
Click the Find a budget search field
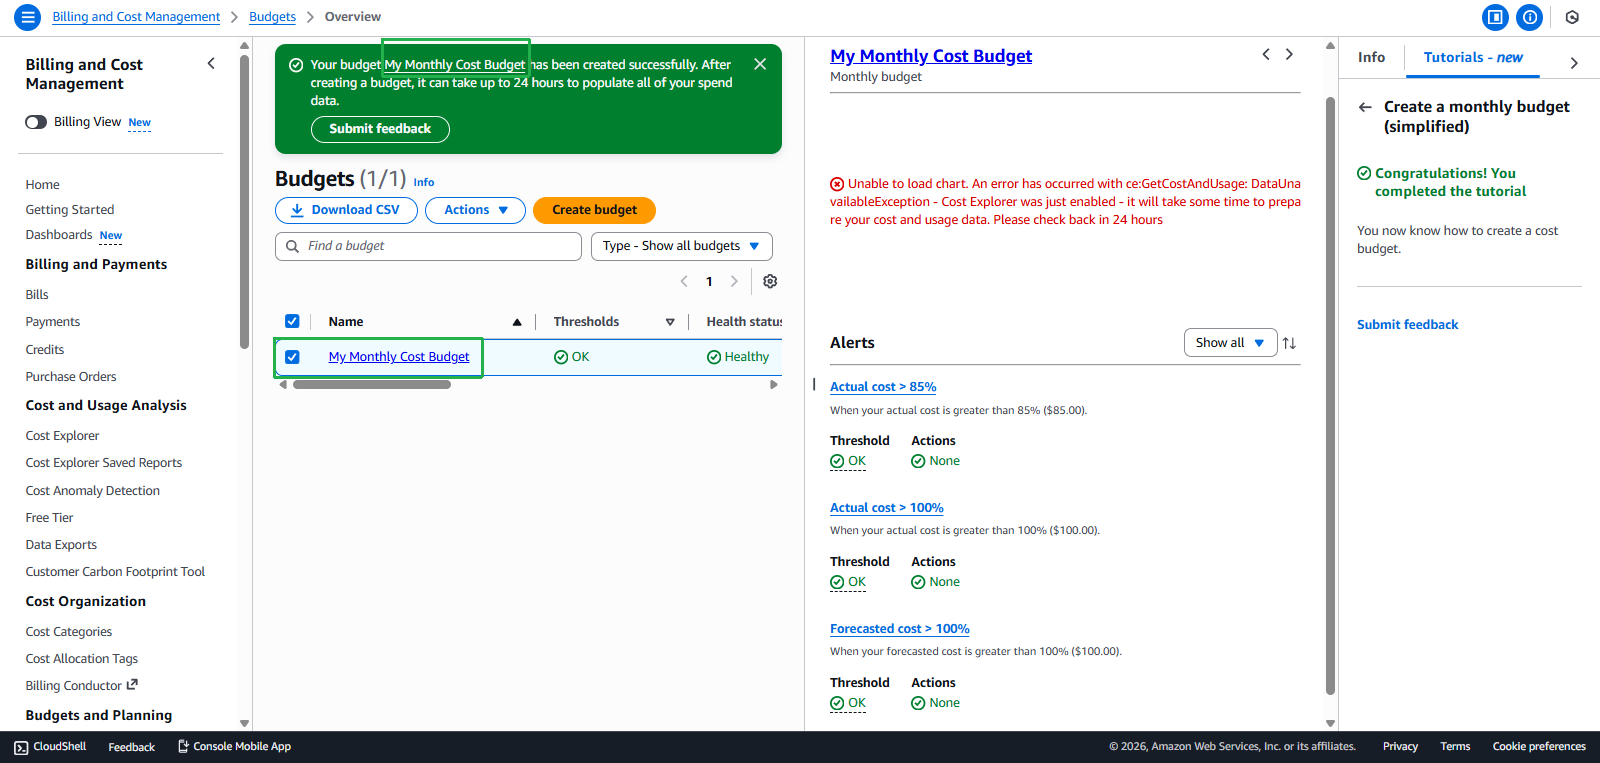428,246
